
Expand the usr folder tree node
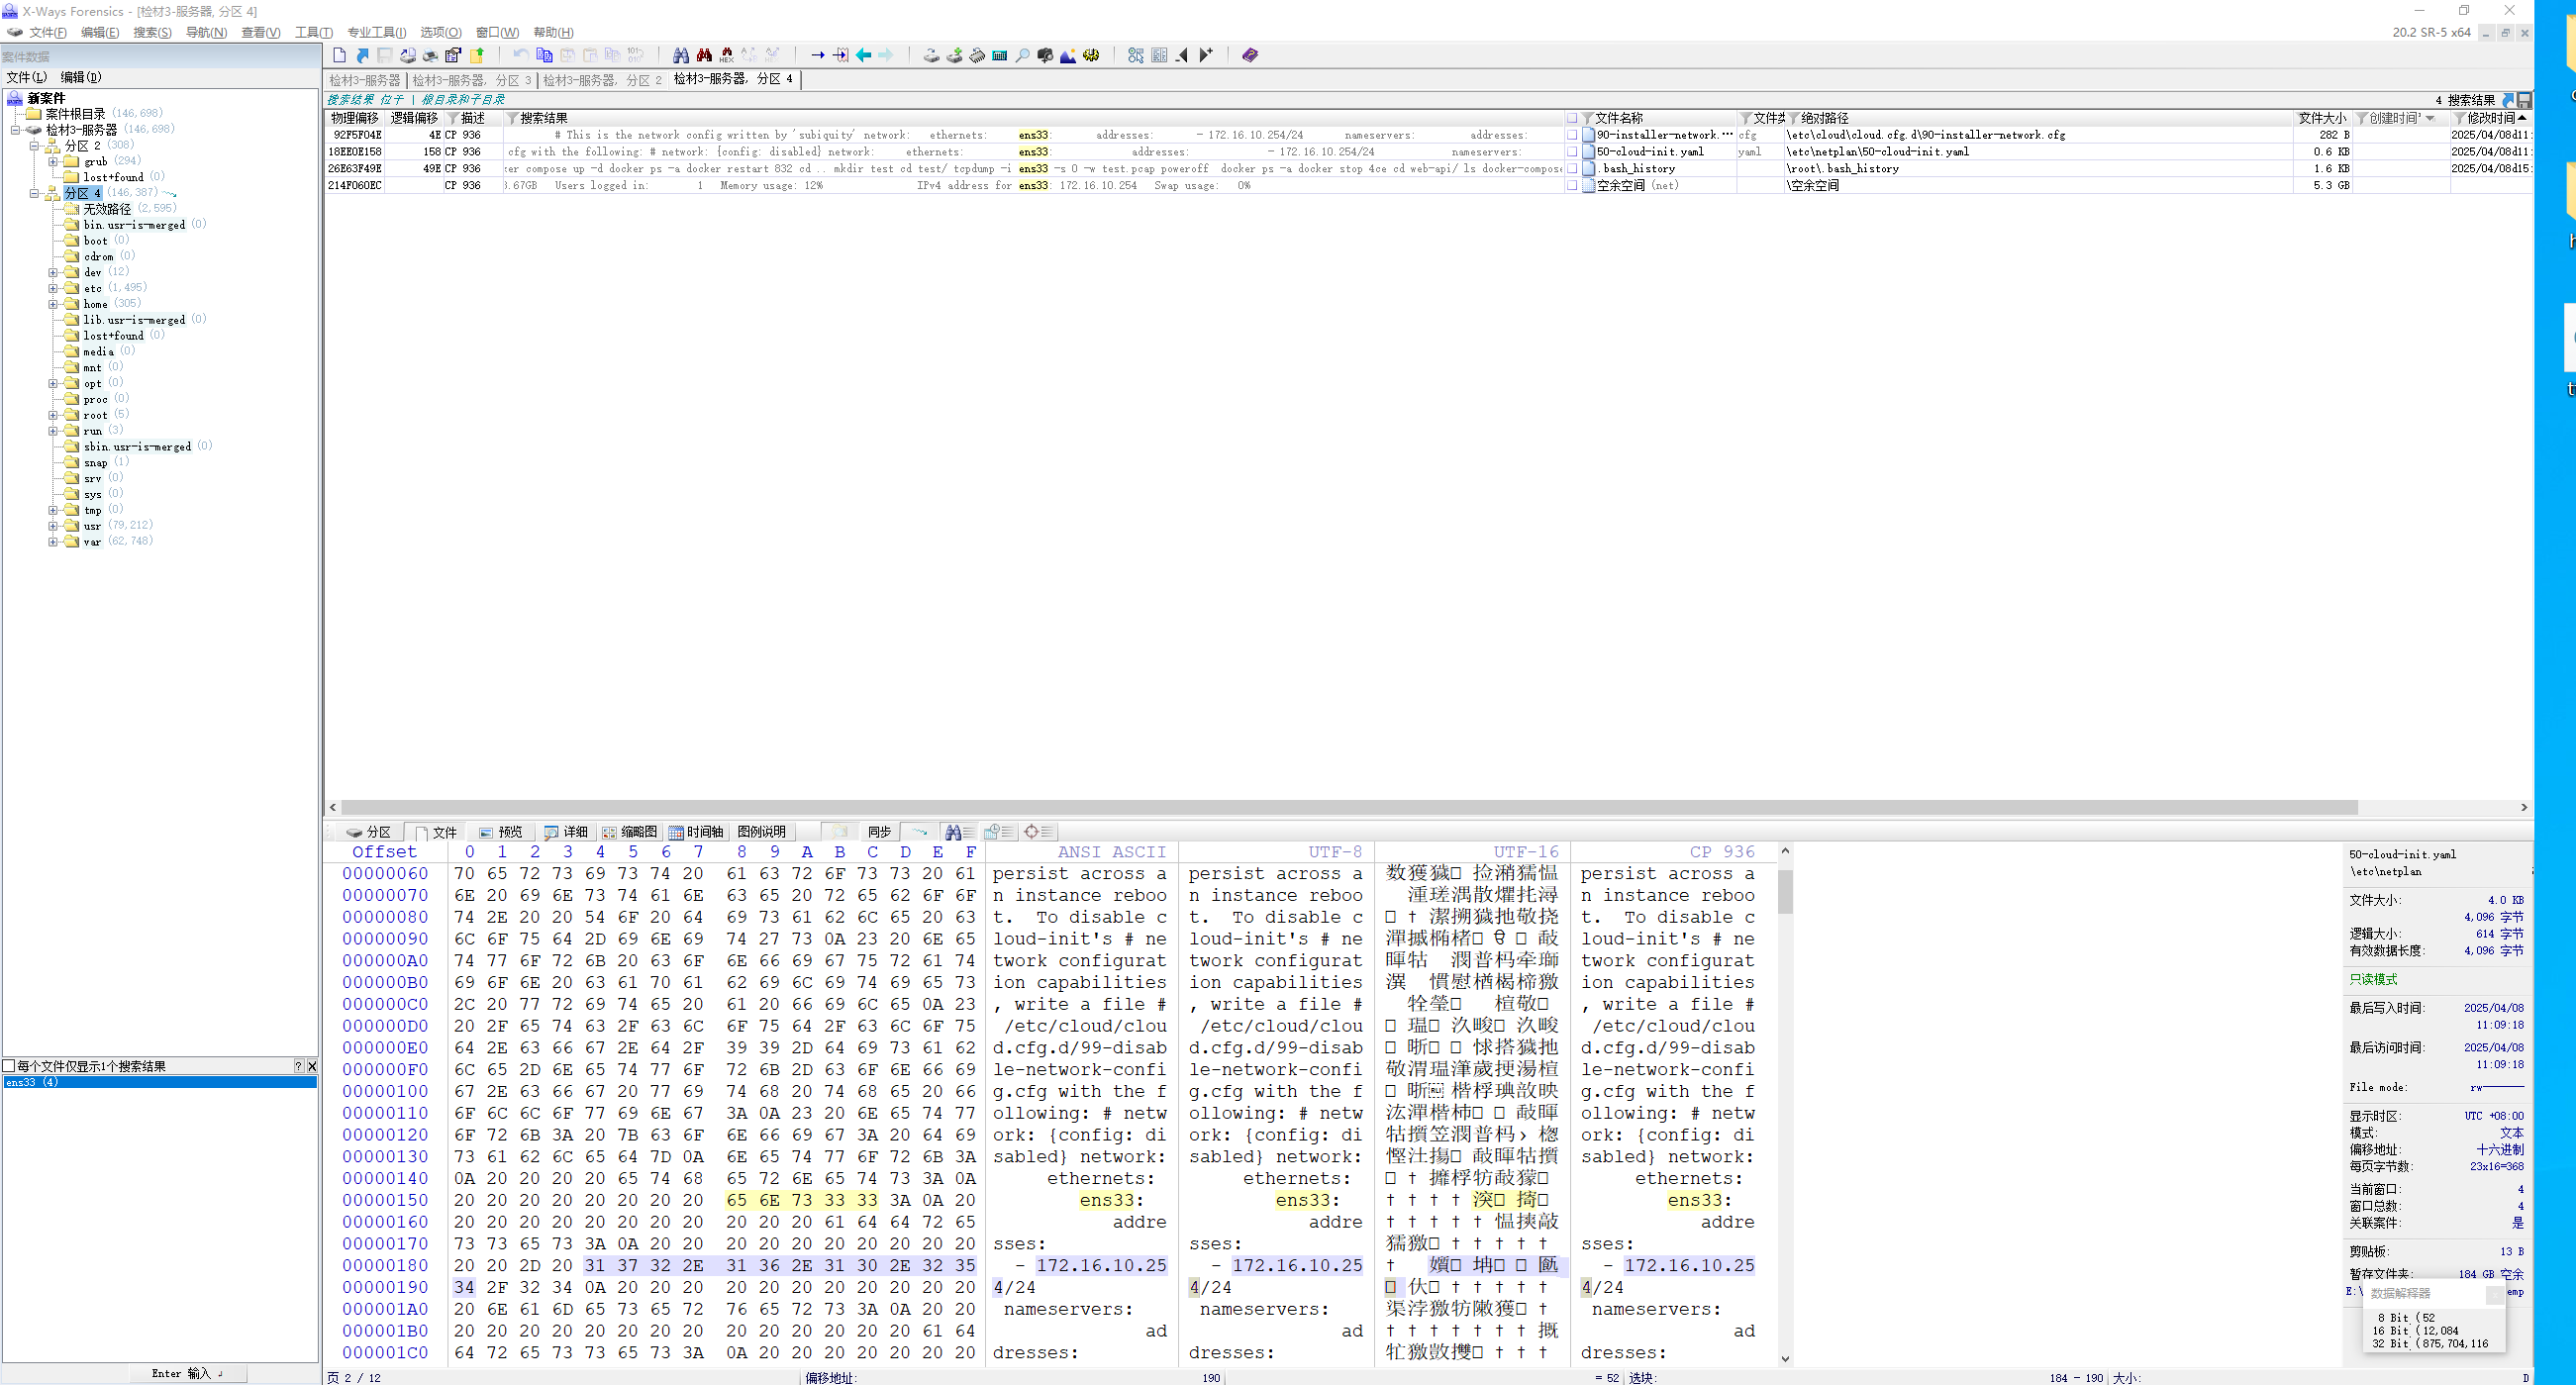pyautogui.click(x=53, y=526)
